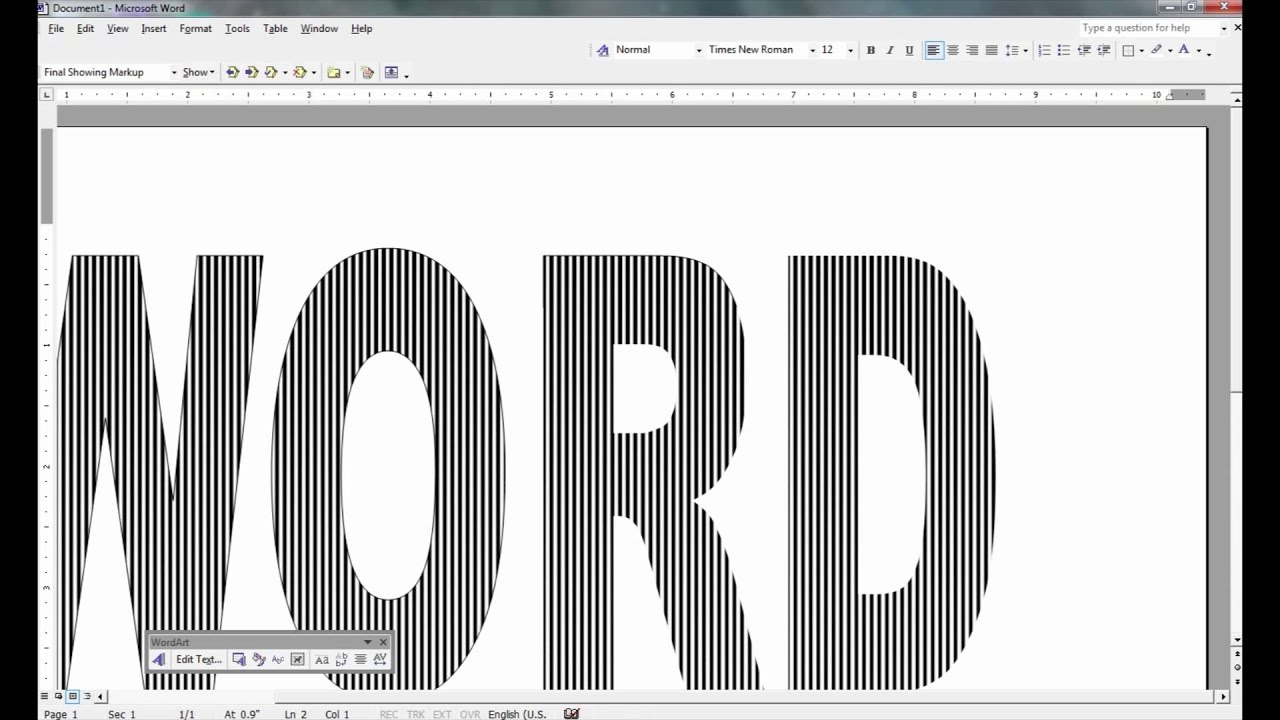Click the Numbering list icon
1280x720 pixels.
[1044, 50]
